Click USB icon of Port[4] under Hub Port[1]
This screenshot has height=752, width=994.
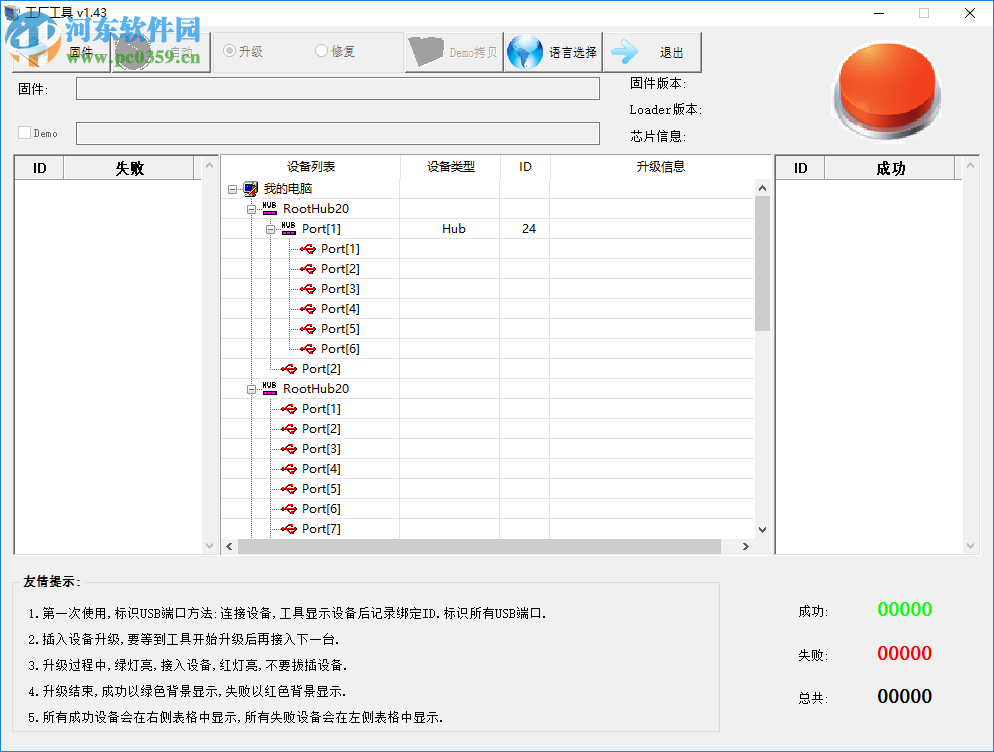(308, 309)
